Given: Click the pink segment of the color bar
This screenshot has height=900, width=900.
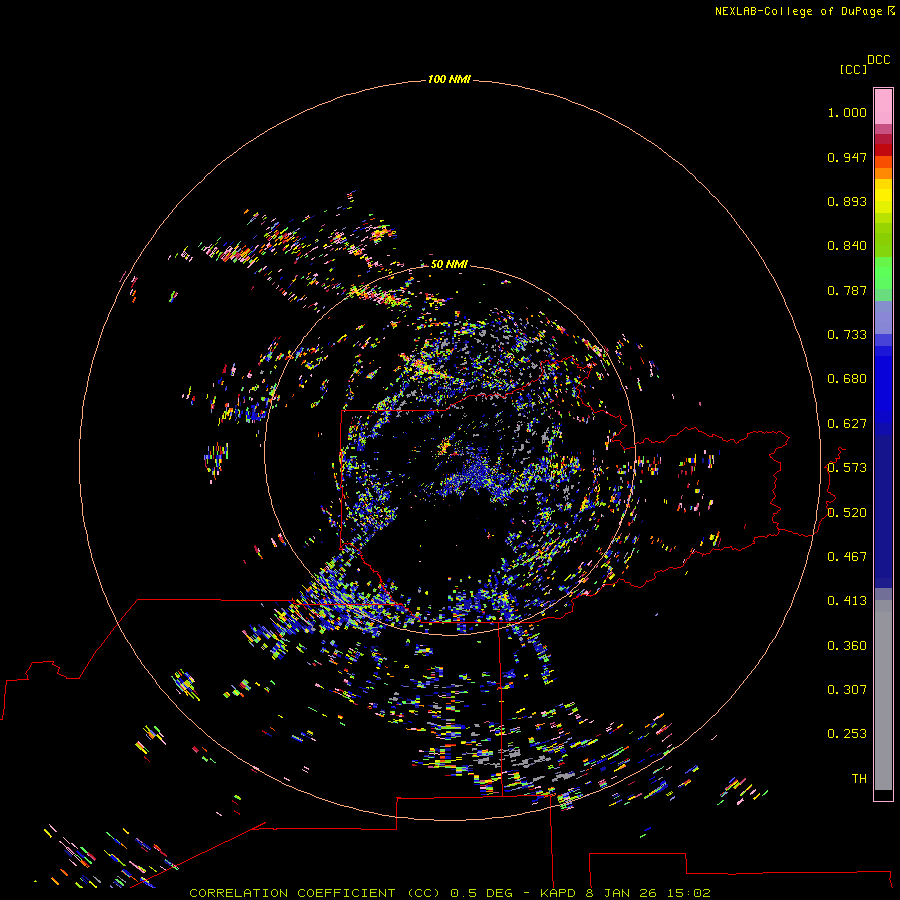Looking at the screenshot, I should coord(883,106).
